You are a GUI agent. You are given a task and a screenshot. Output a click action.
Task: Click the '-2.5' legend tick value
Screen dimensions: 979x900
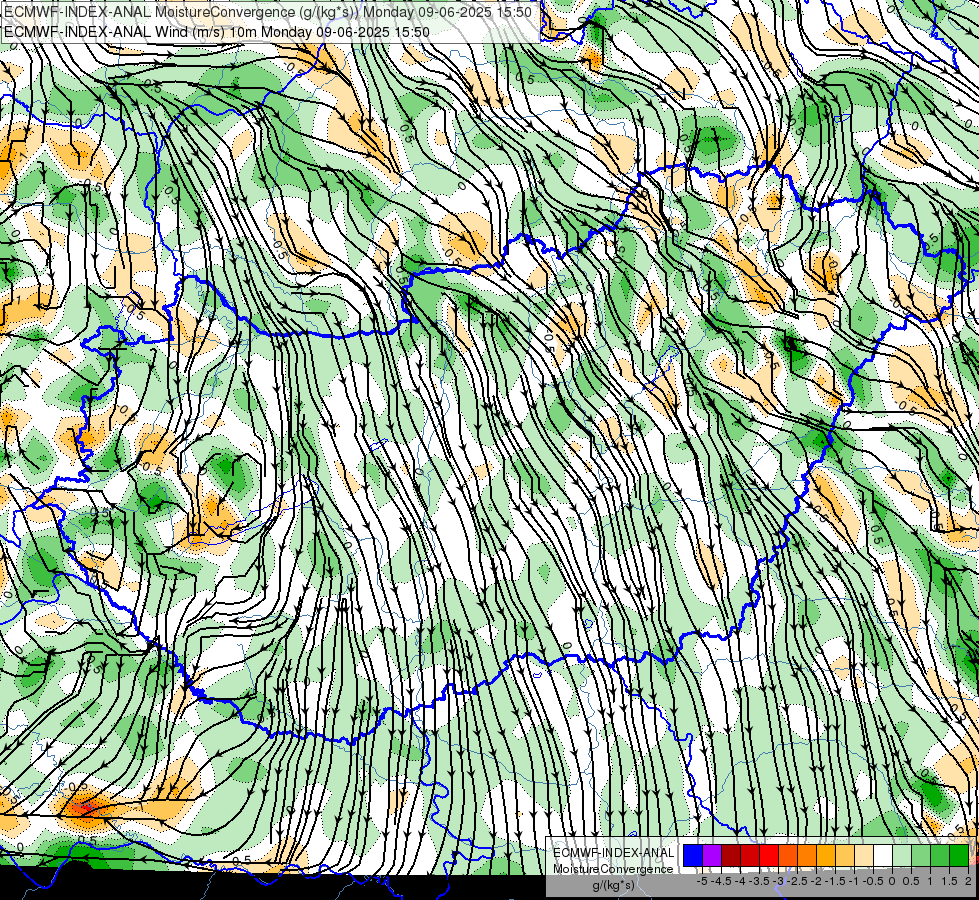tap(797, 881)
